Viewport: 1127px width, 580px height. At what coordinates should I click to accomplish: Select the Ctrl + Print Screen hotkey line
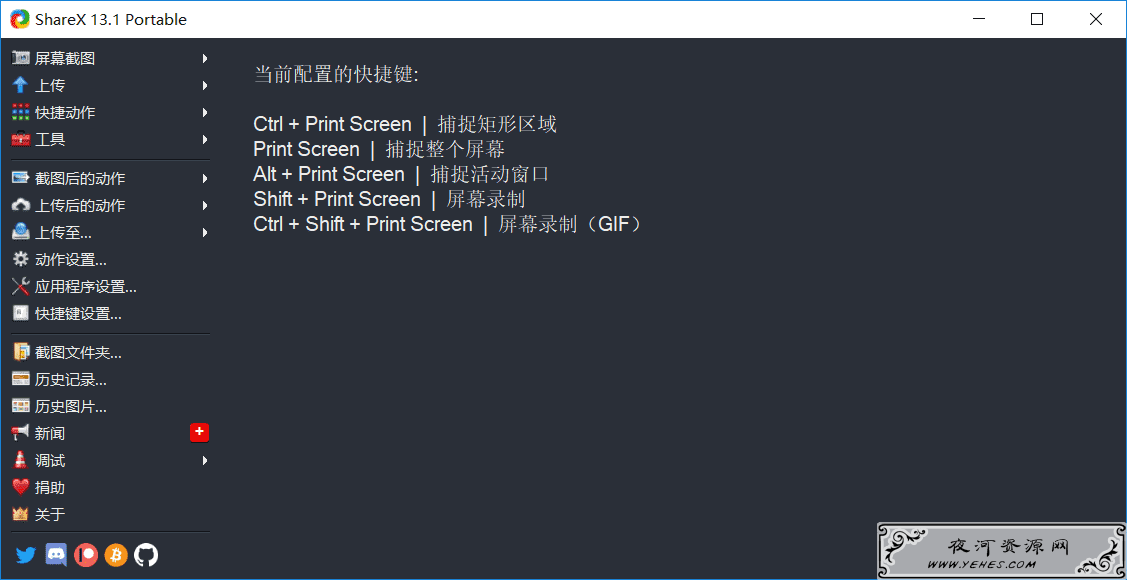(405, 124)
